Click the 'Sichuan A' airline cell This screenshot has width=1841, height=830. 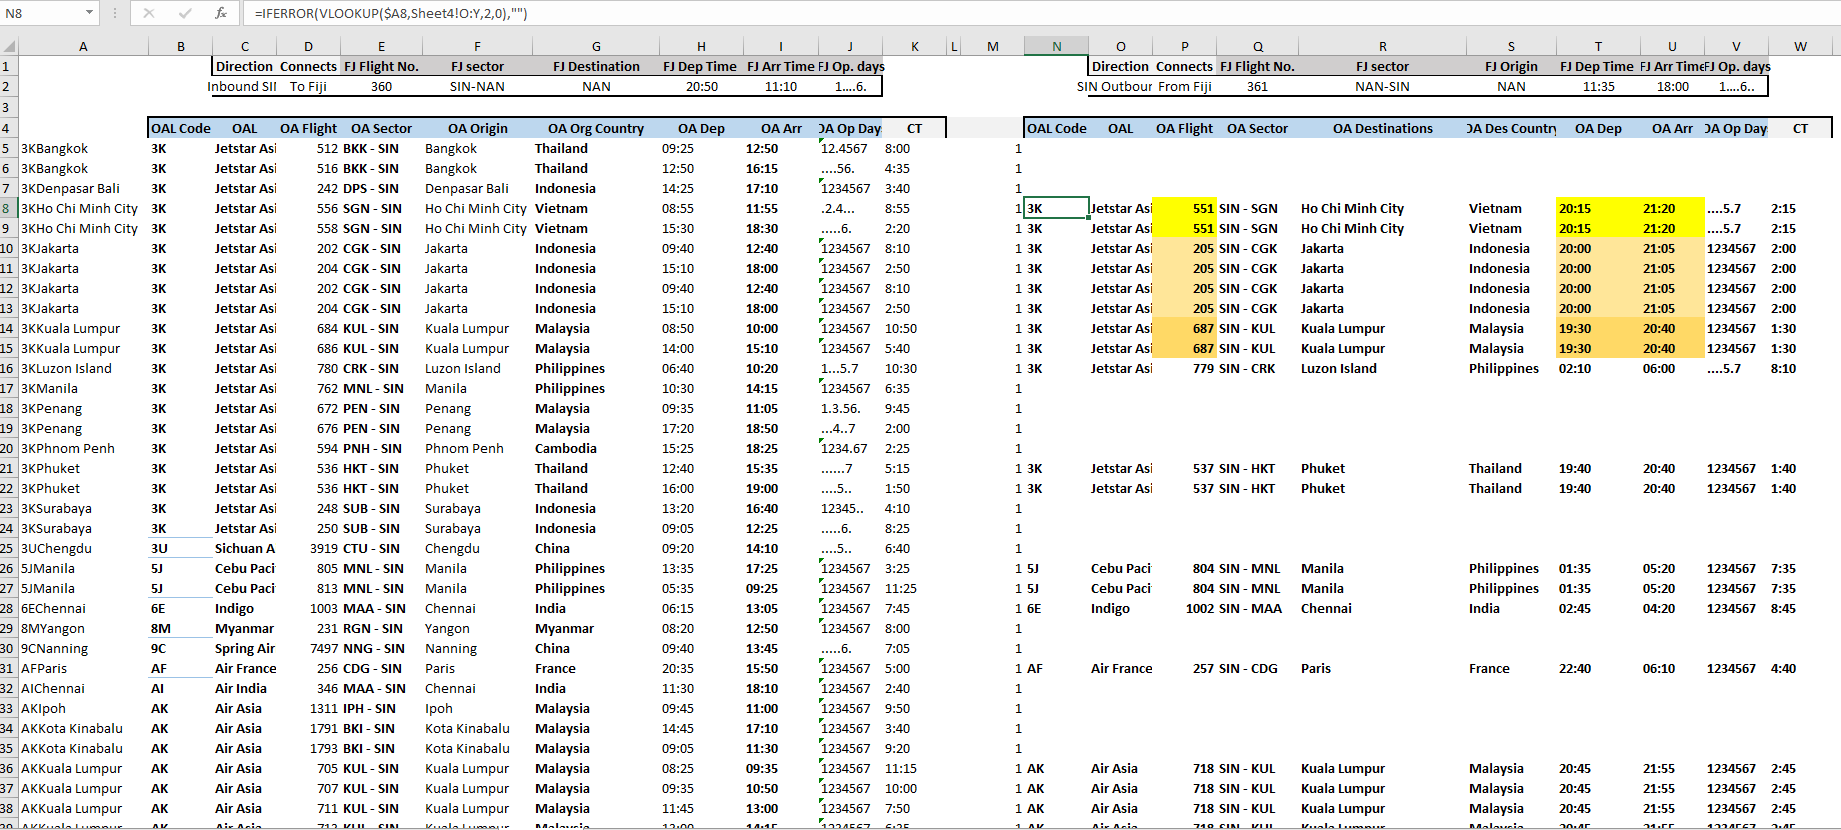click(244, 548)
